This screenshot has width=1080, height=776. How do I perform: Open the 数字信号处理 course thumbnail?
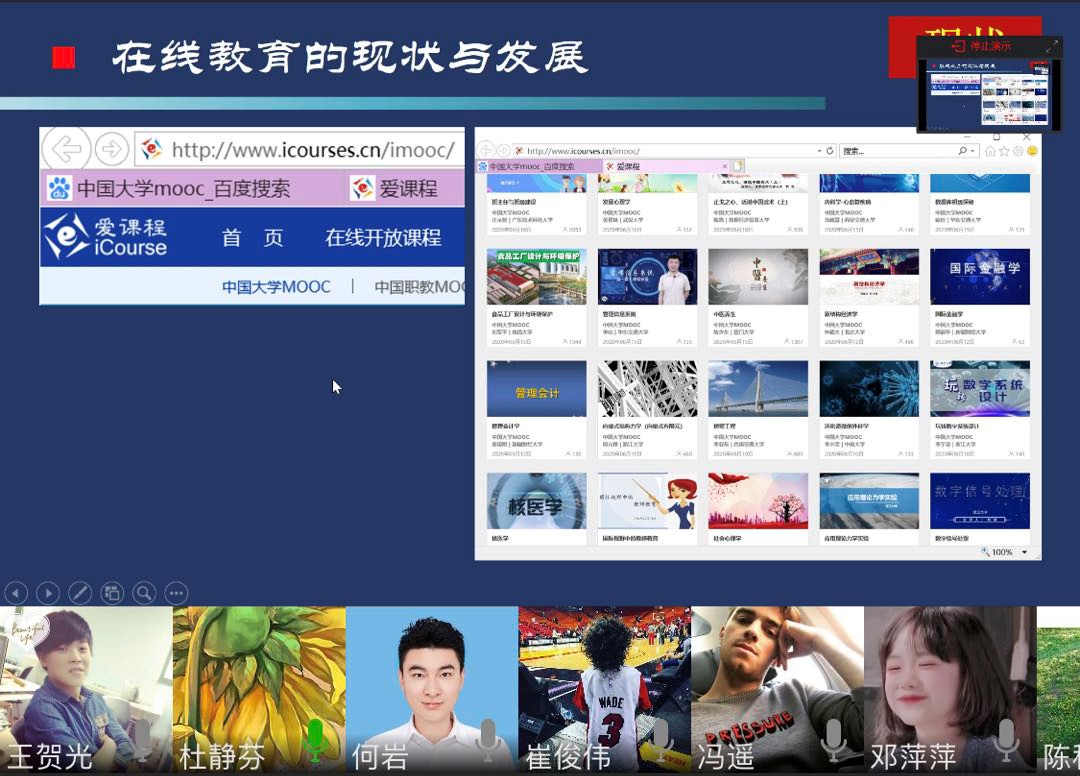pos(980,501)
